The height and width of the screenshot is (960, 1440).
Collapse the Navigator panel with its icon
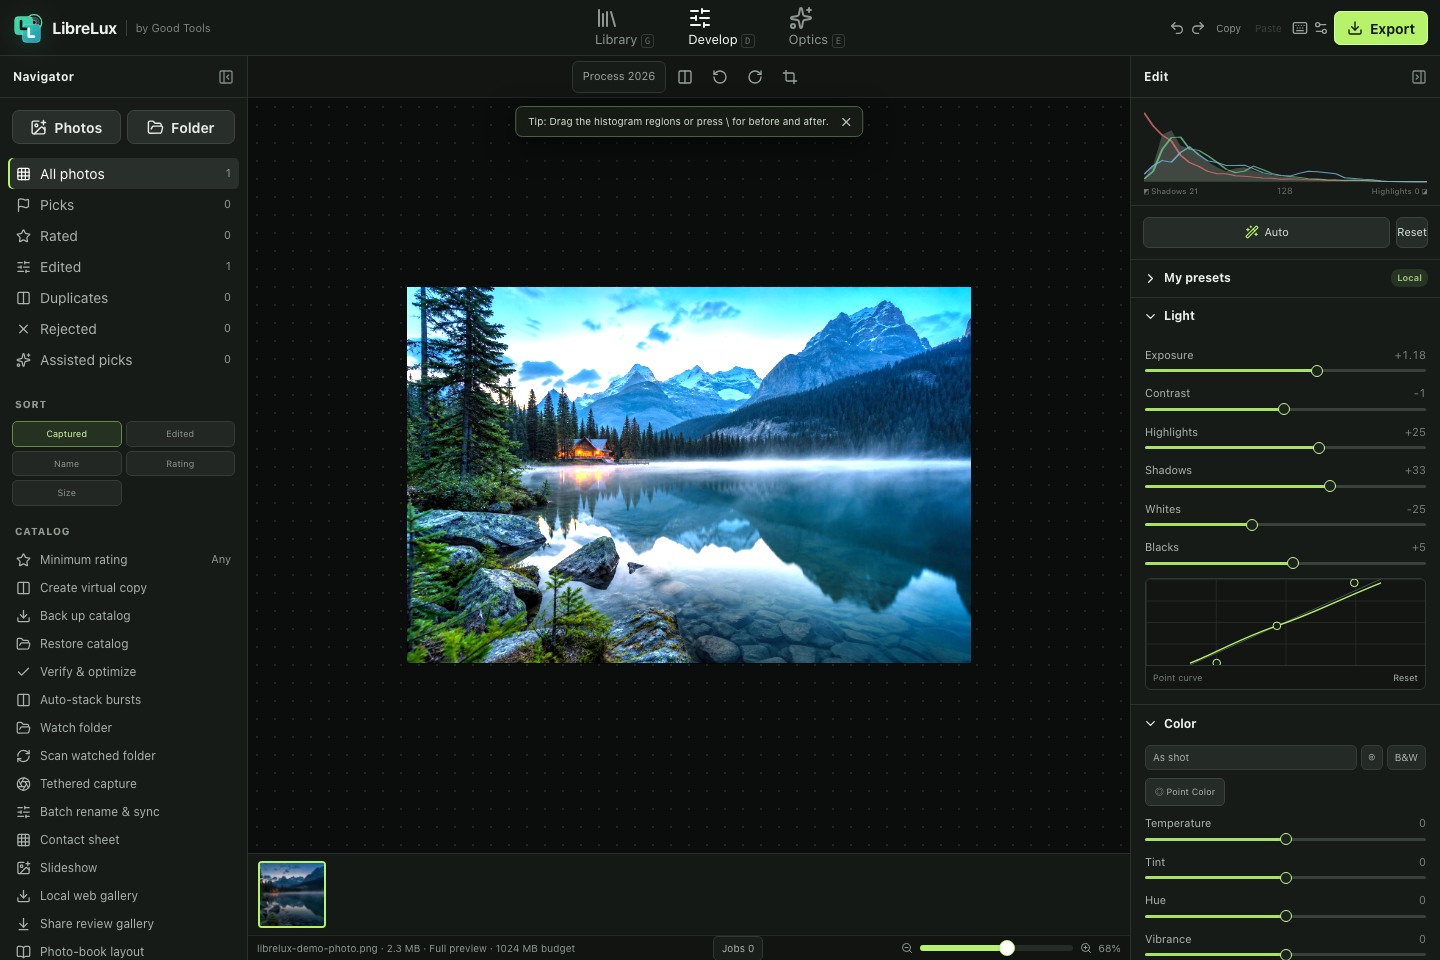point(226,77)
